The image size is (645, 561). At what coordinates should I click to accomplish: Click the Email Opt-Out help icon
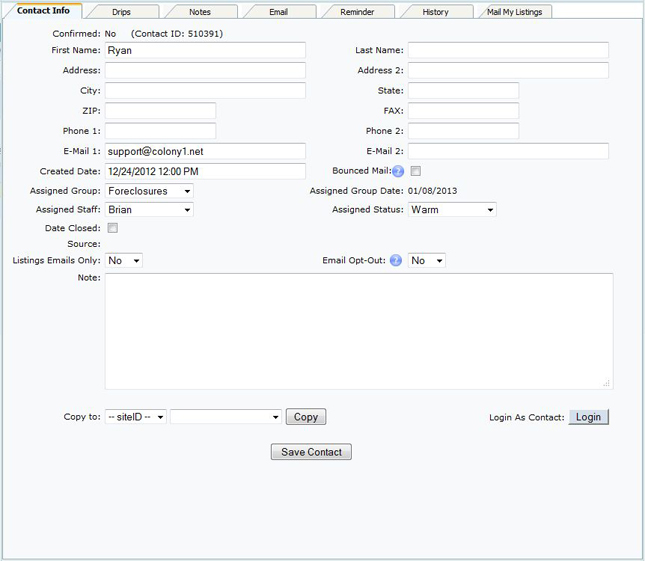coord(396,261)
